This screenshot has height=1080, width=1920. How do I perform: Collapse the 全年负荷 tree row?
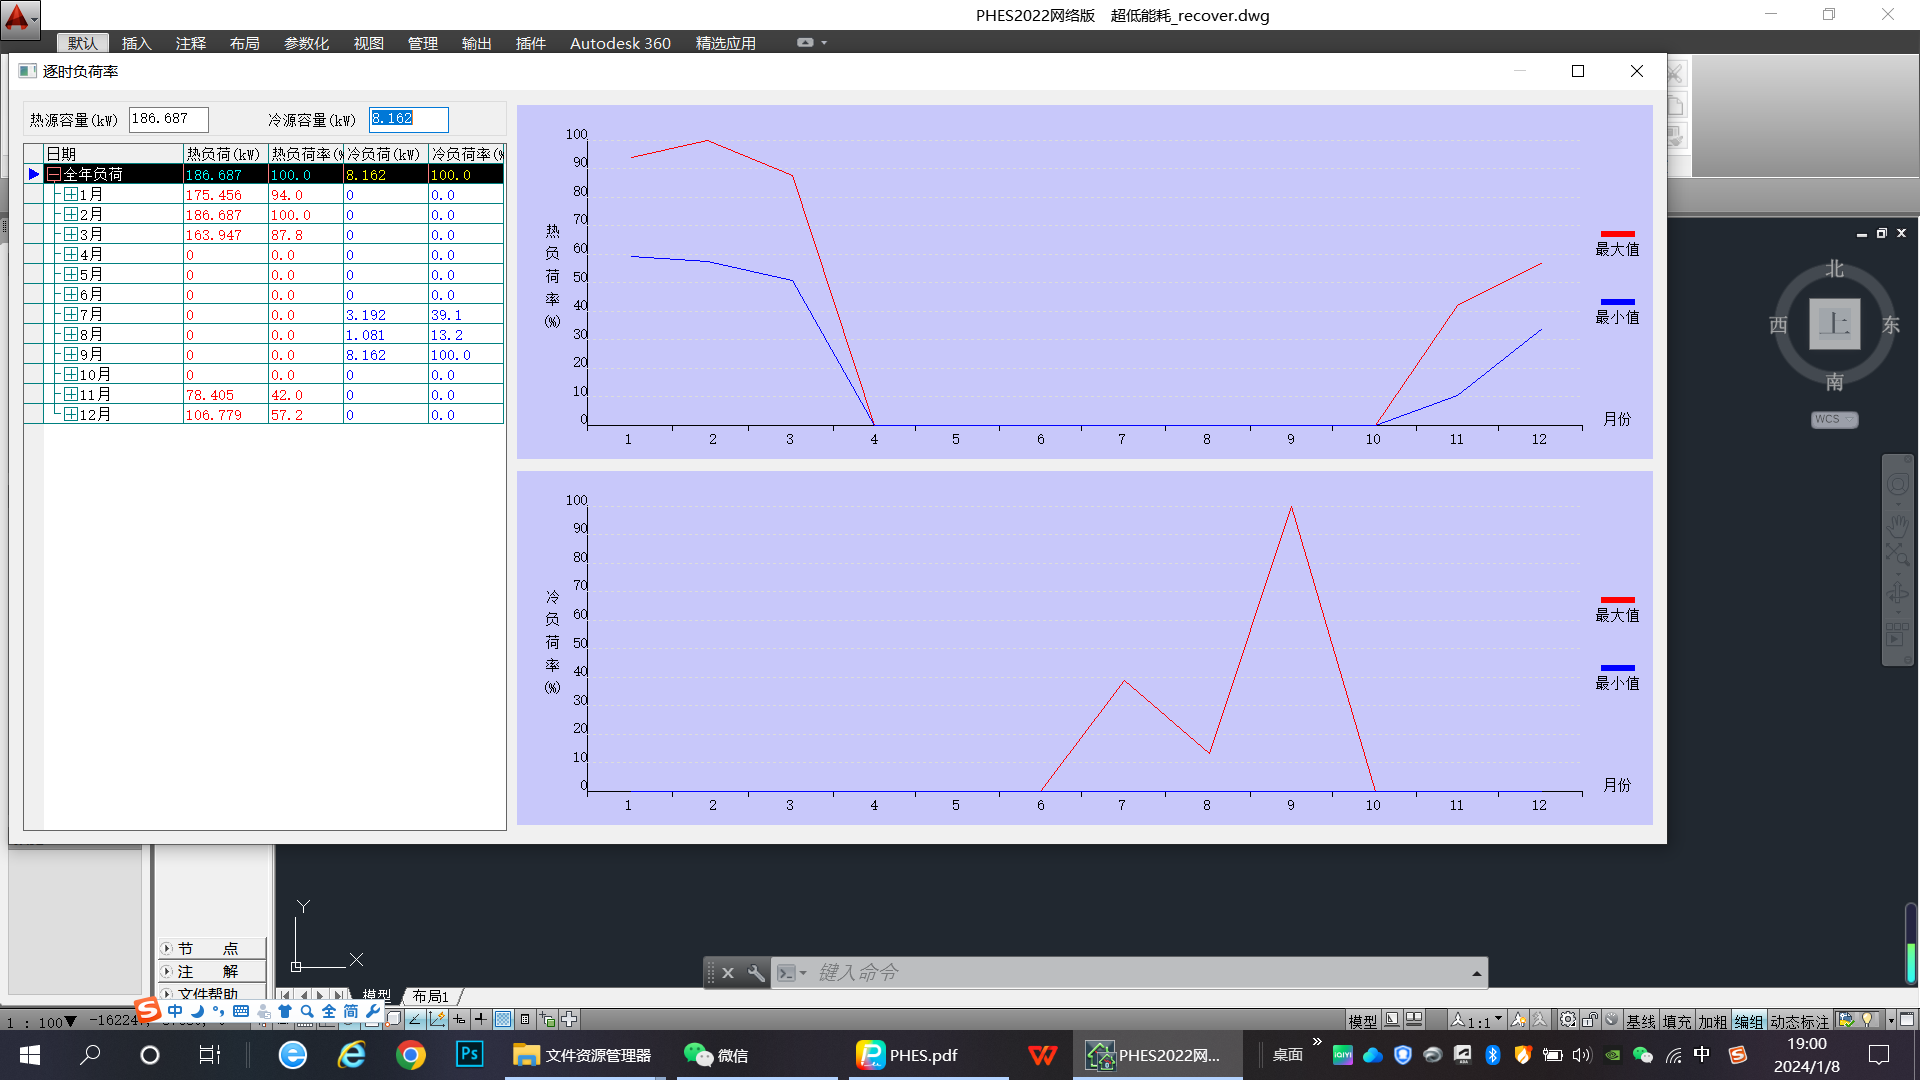pos(54,174)
